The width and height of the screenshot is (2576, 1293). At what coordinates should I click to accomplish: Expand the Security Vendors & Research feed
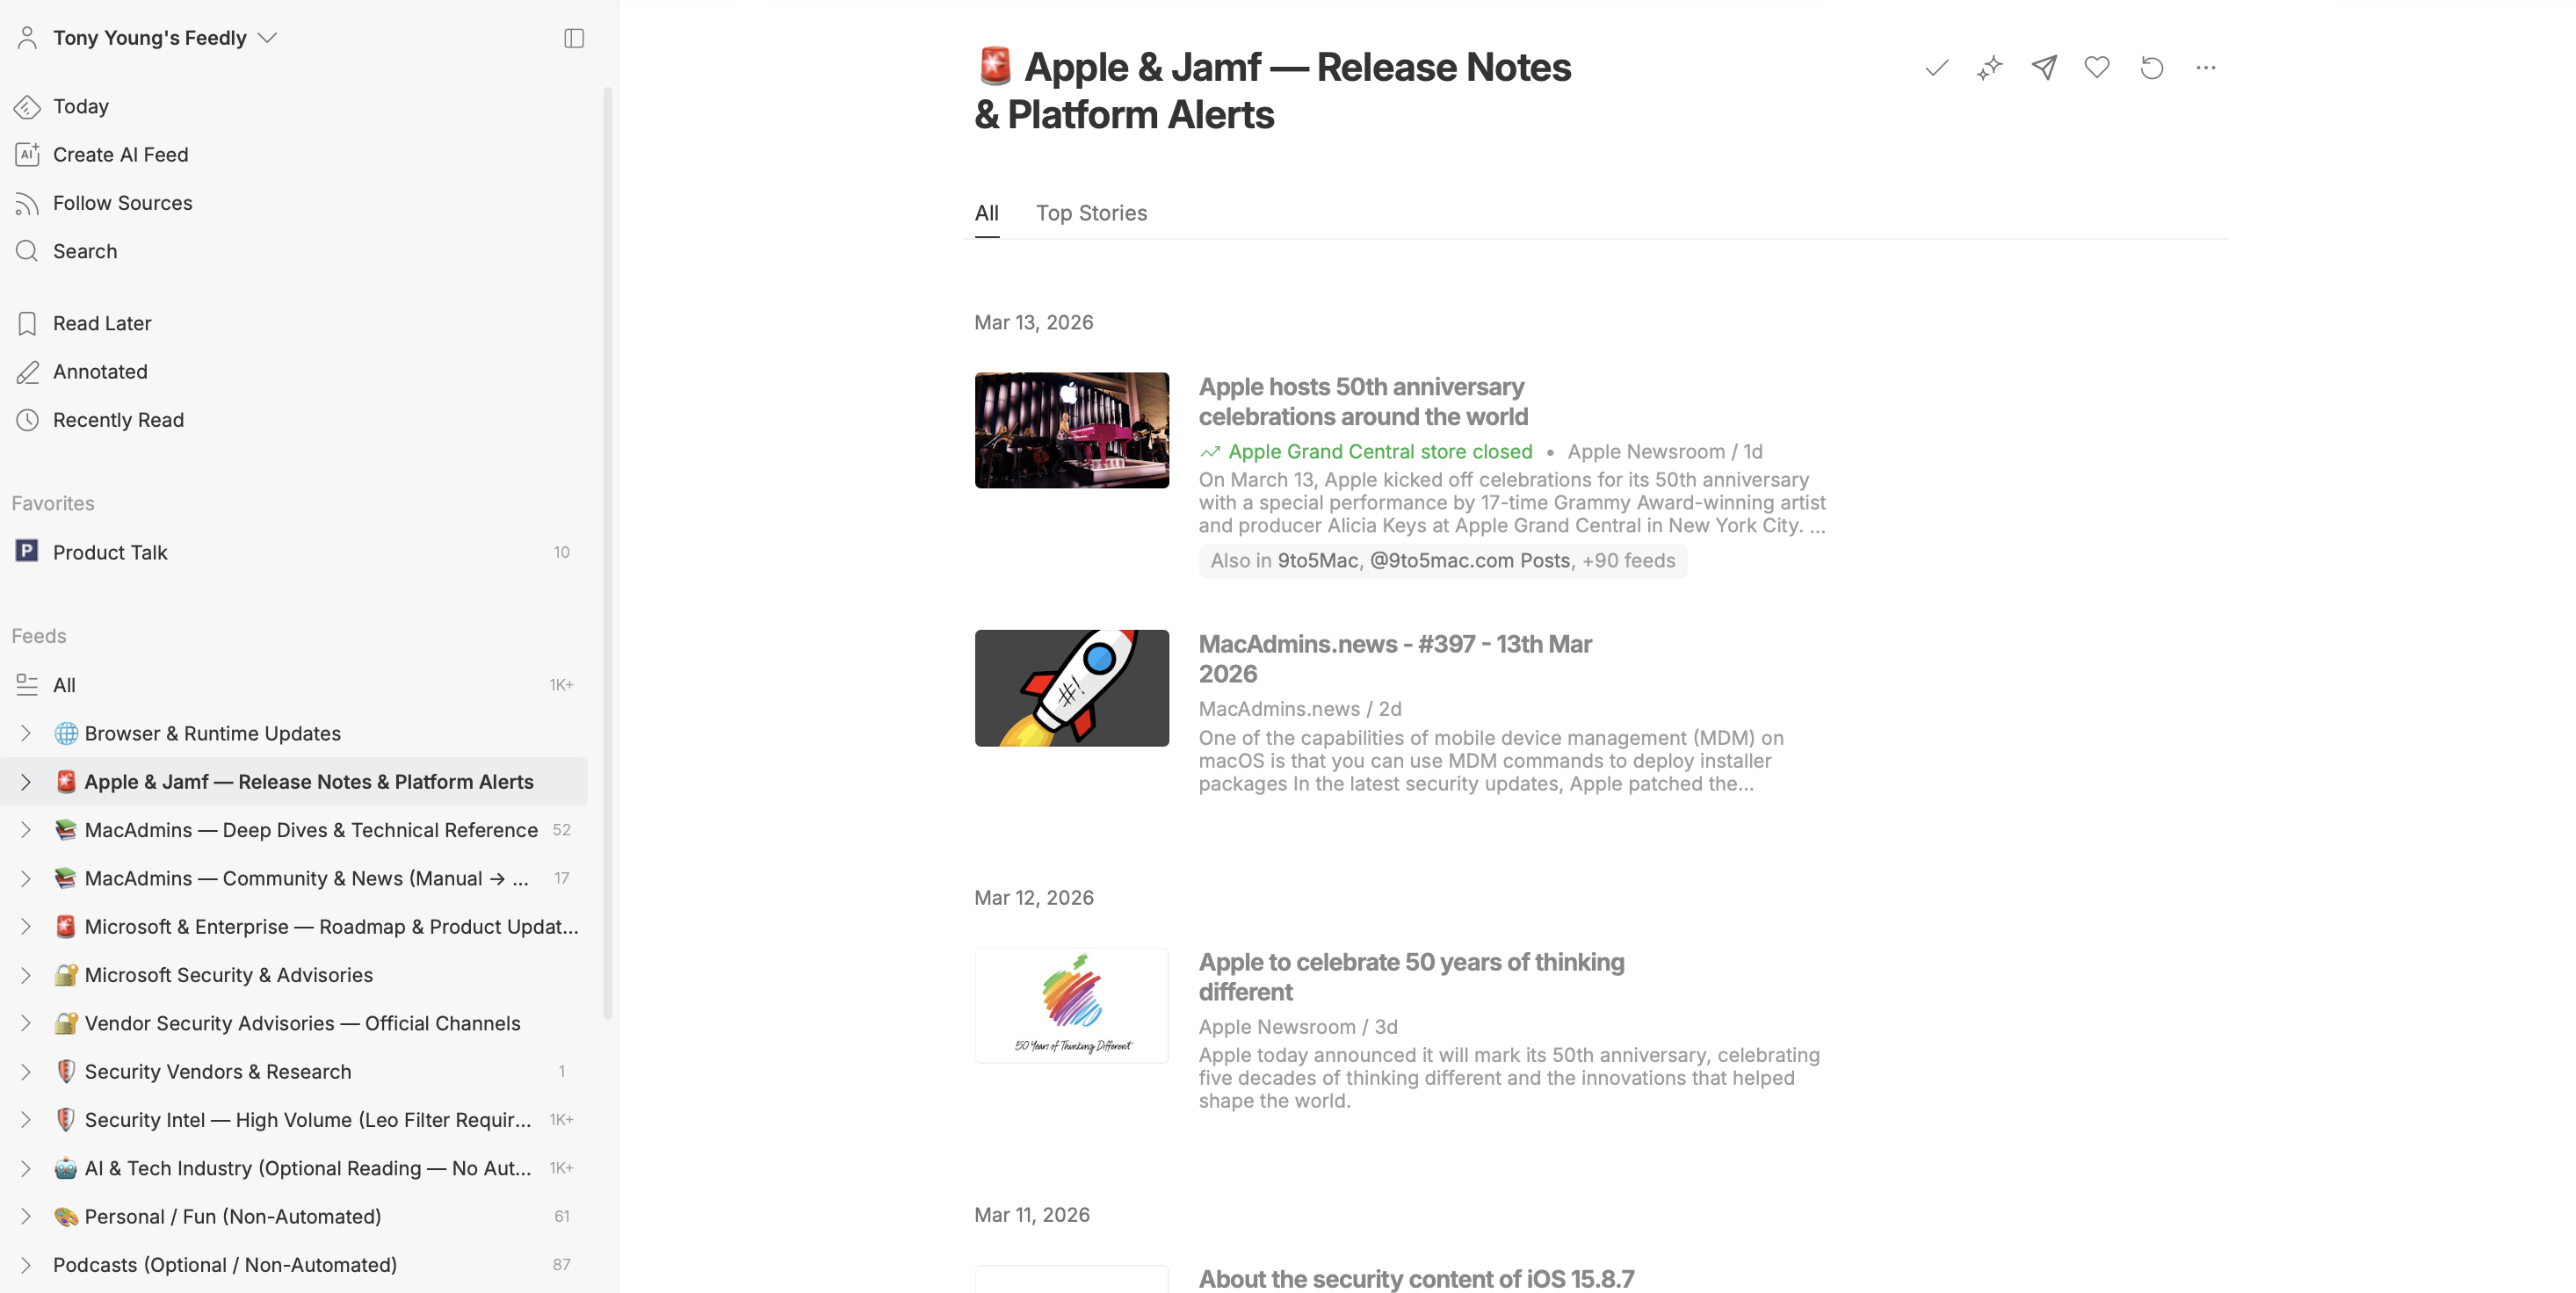25,1071
